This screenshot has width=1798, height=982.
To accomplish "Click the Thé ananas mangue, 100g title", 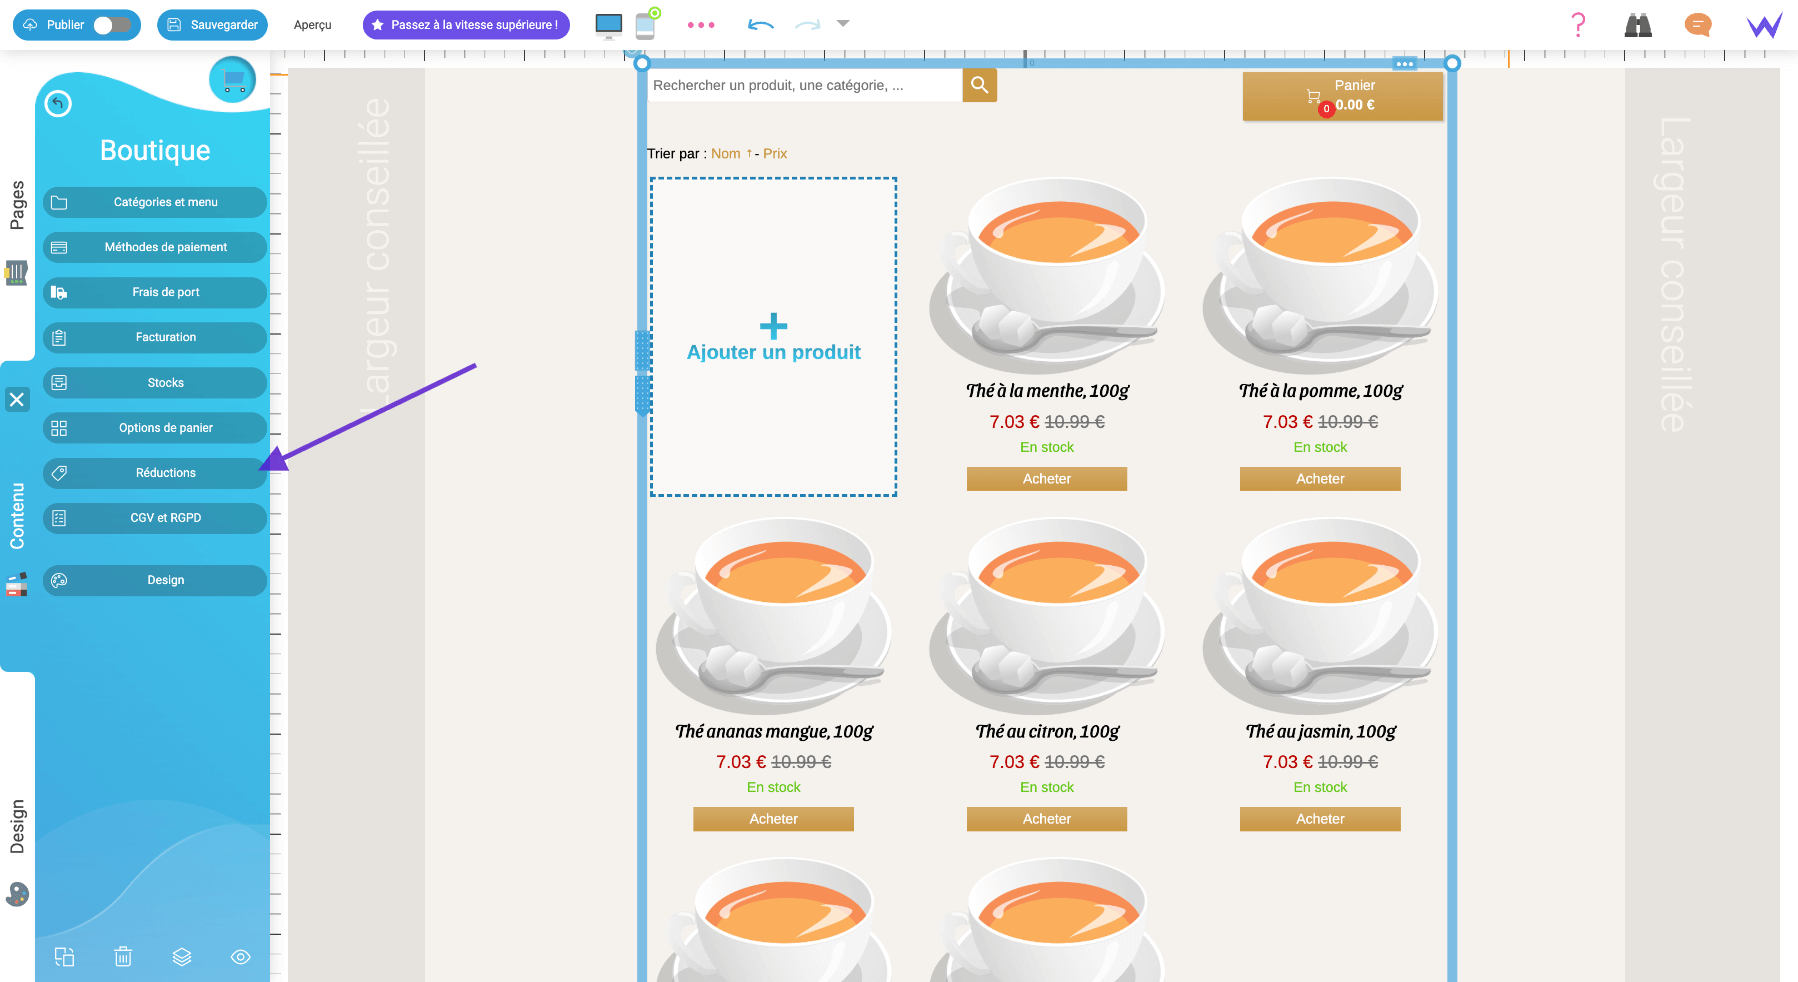I will point(773,732).
